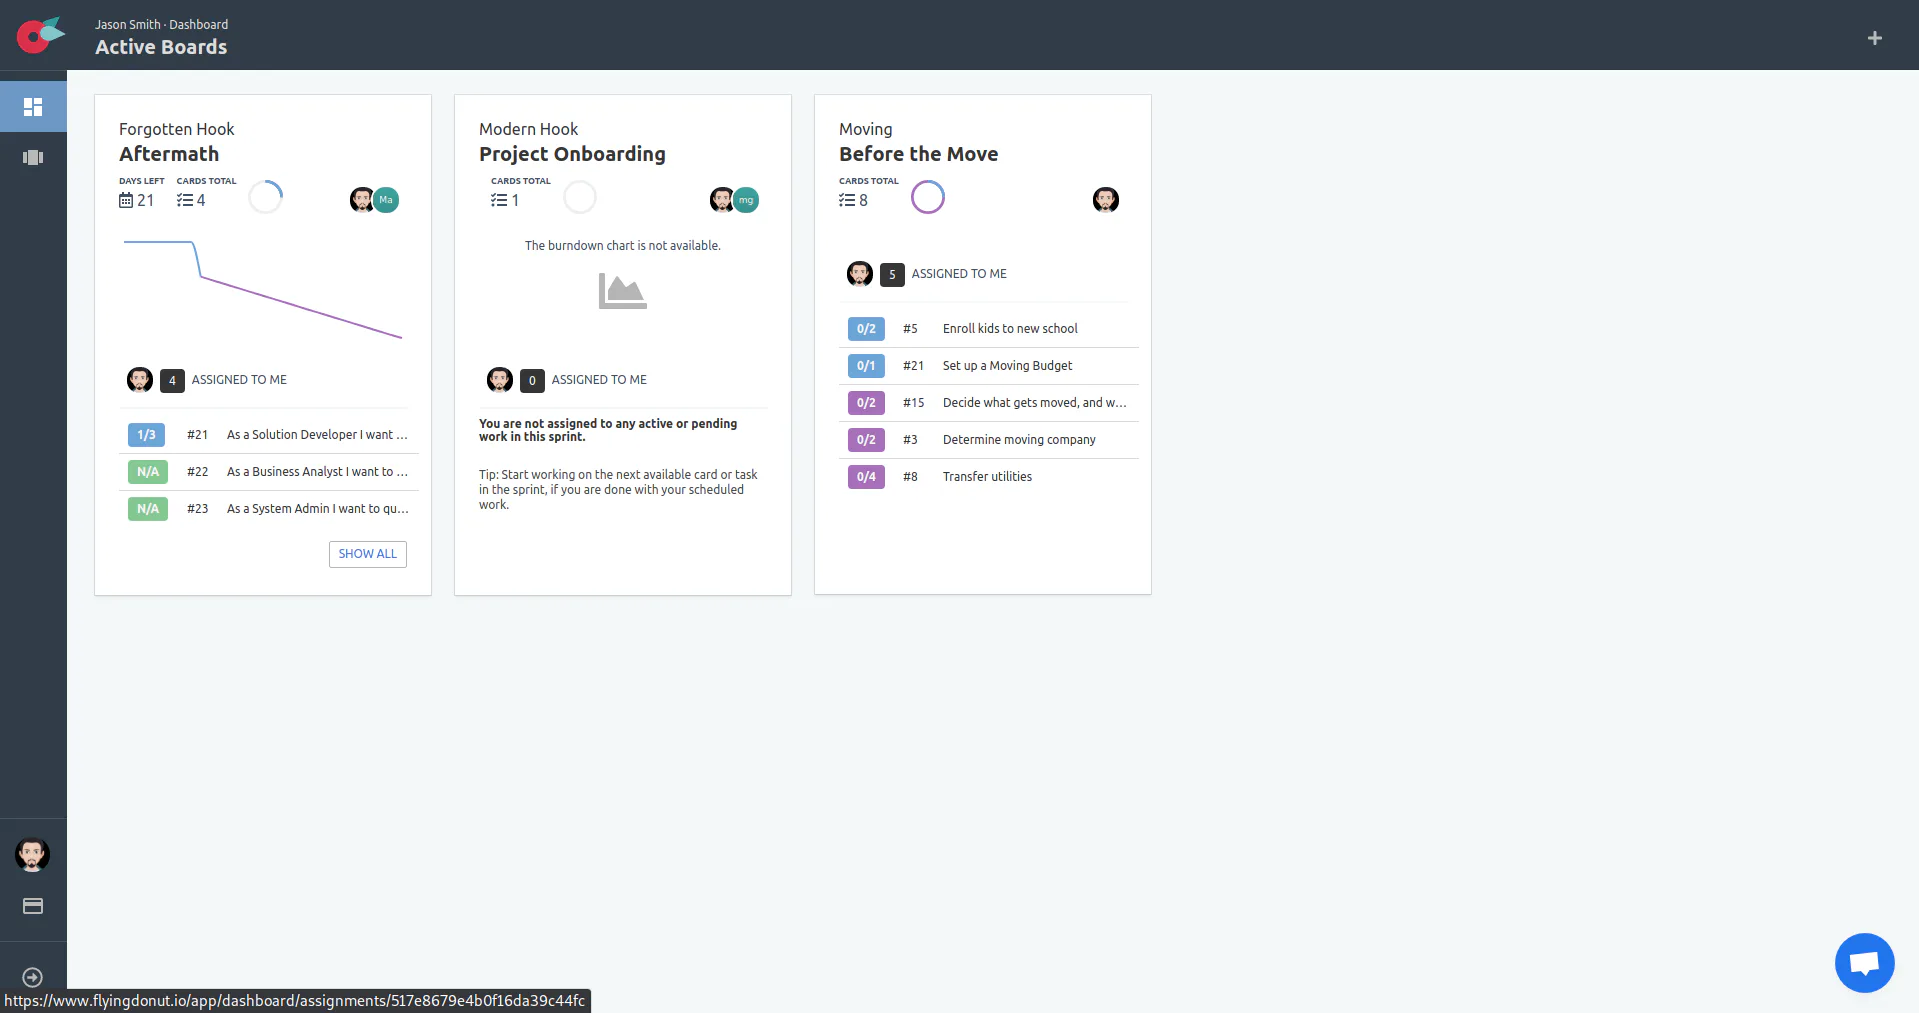Click the burndown unavailable chart icon
Viewport: 1919px width, 1013px height.
point(622,291)
